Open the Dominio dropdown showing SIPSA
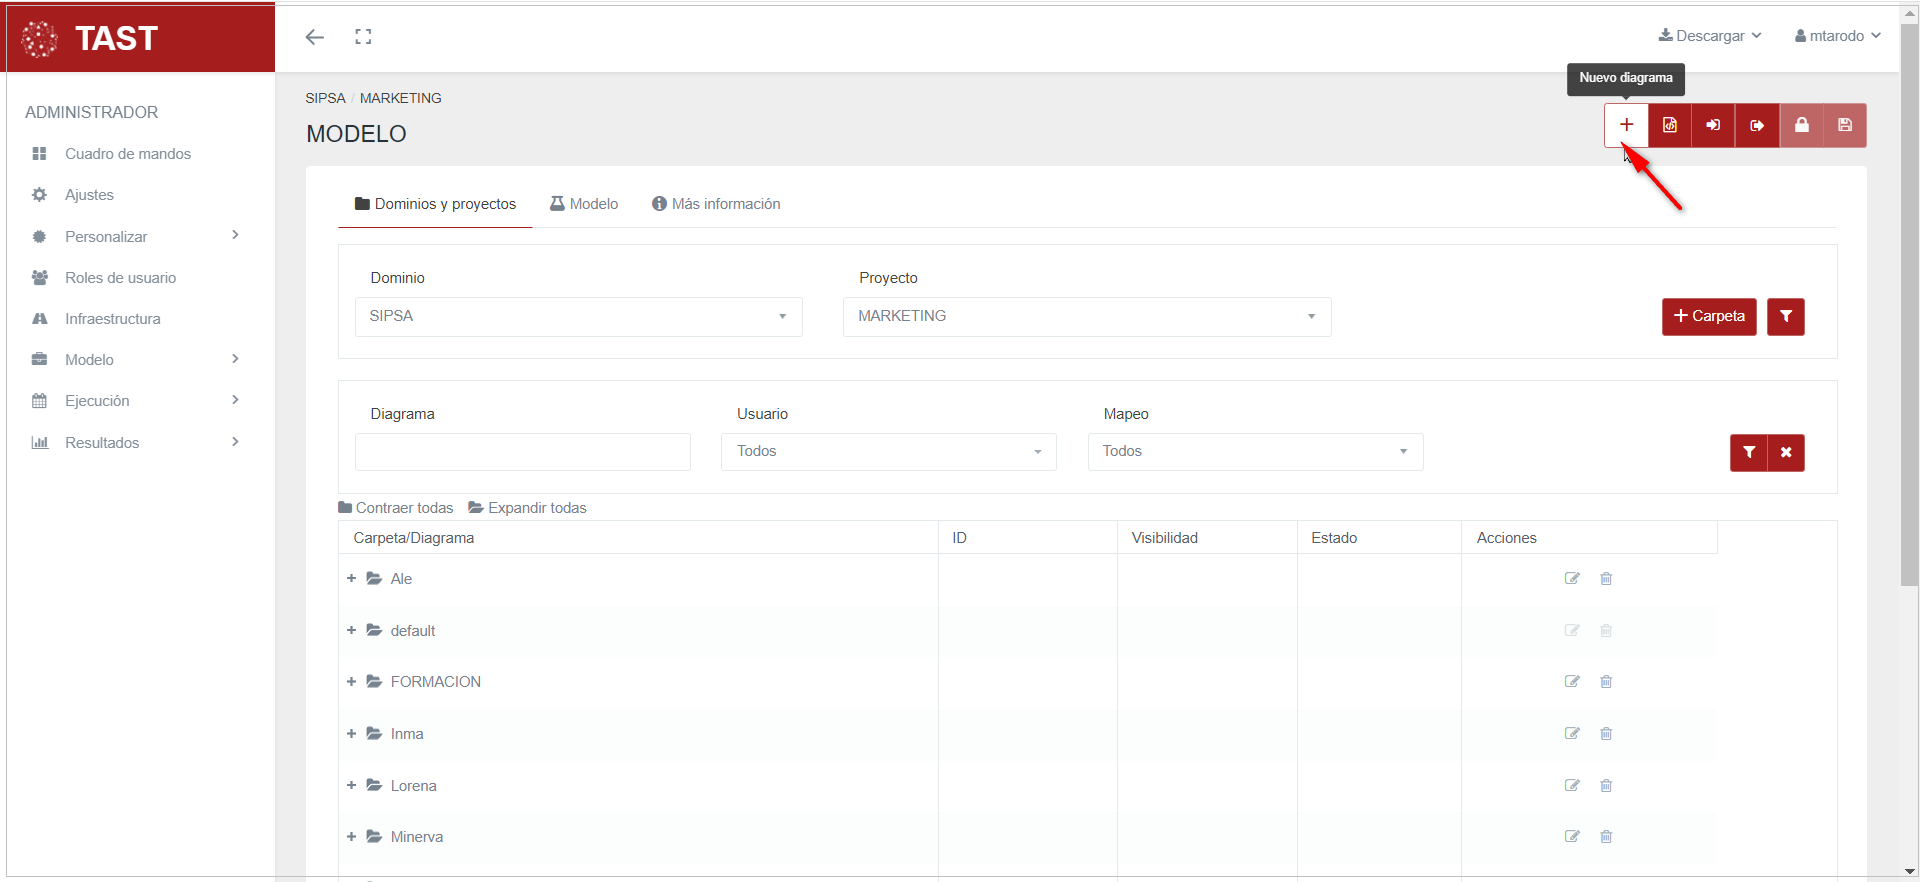 click(x=578, y=316)
